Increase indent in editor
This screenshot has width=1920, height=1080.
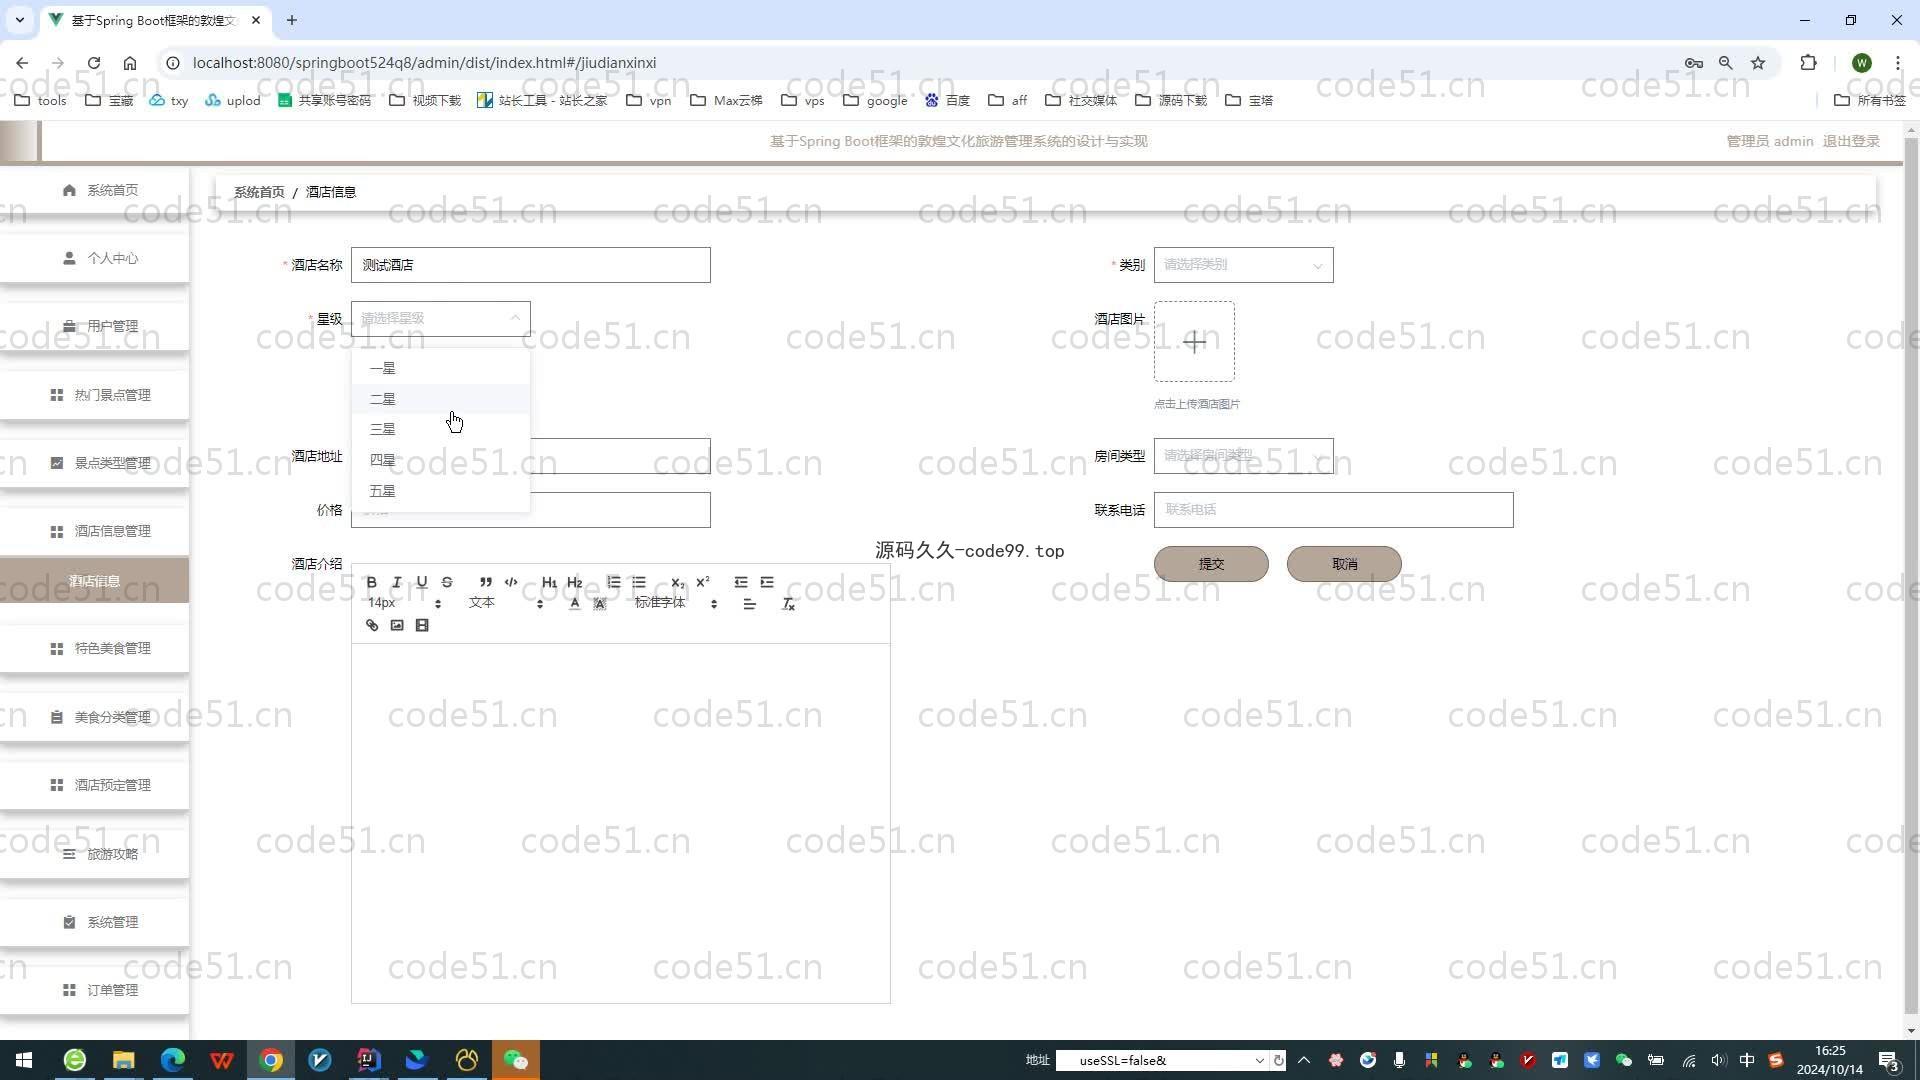click(x=767, y=582)
